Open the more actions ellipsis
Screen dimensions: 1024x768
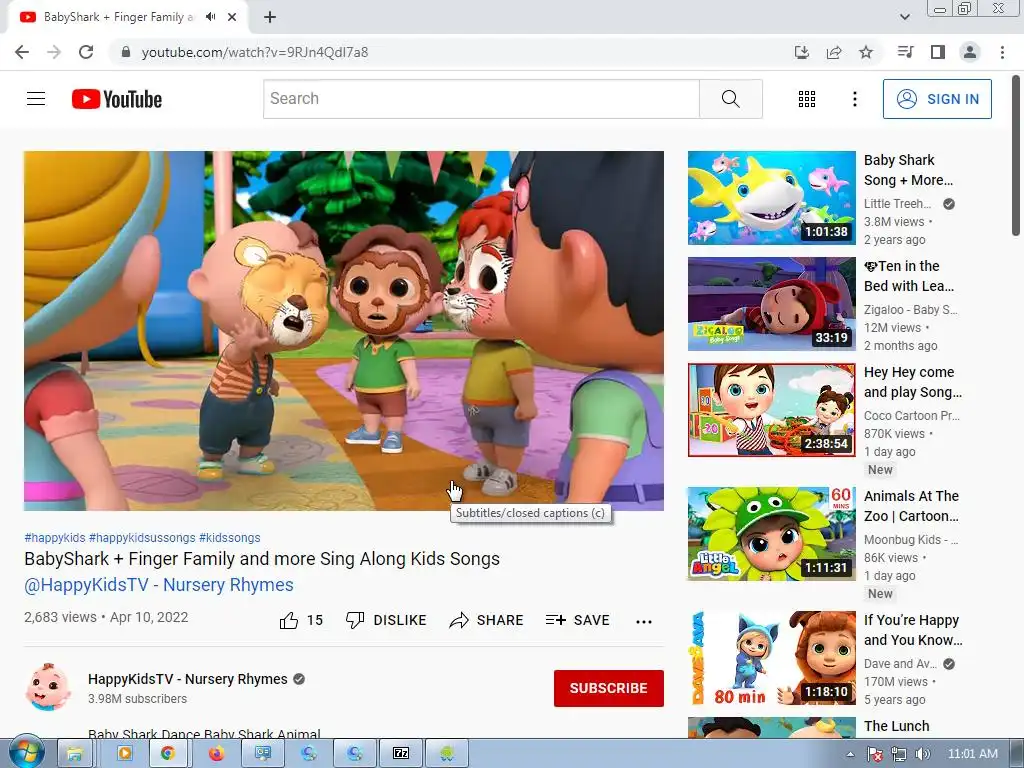click(644, 621)
